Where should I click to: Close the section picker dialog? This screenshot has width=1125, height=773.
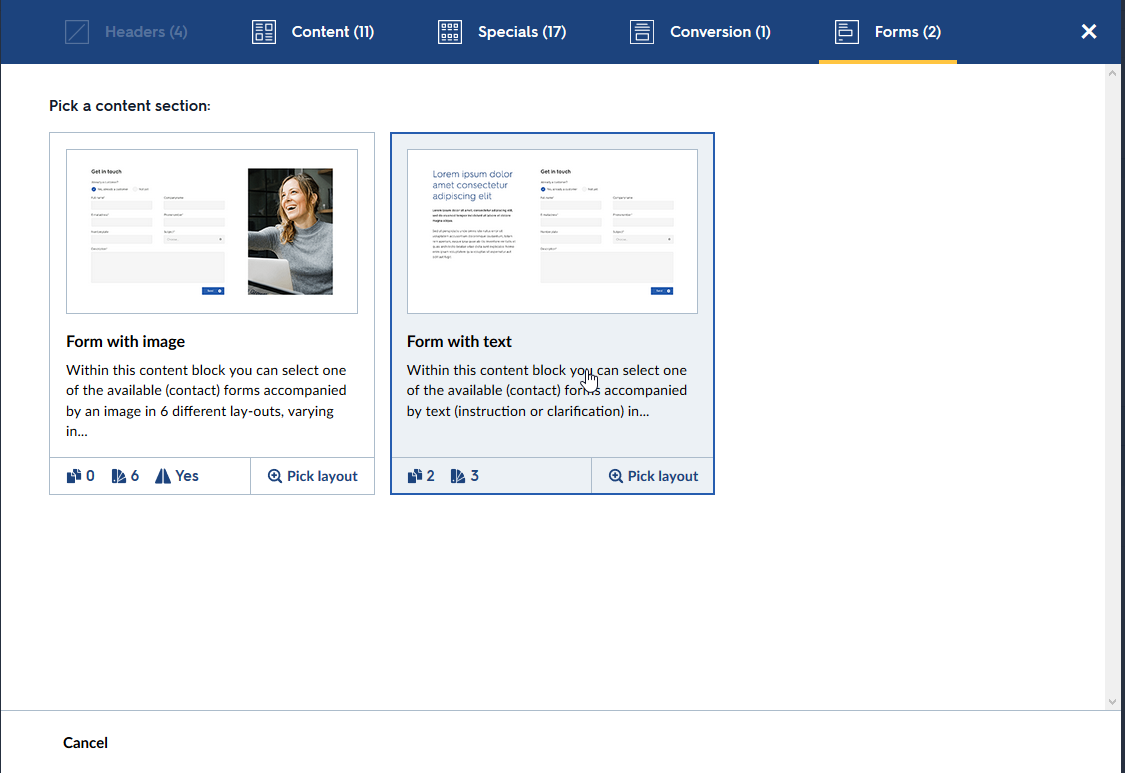point(1088,32)
